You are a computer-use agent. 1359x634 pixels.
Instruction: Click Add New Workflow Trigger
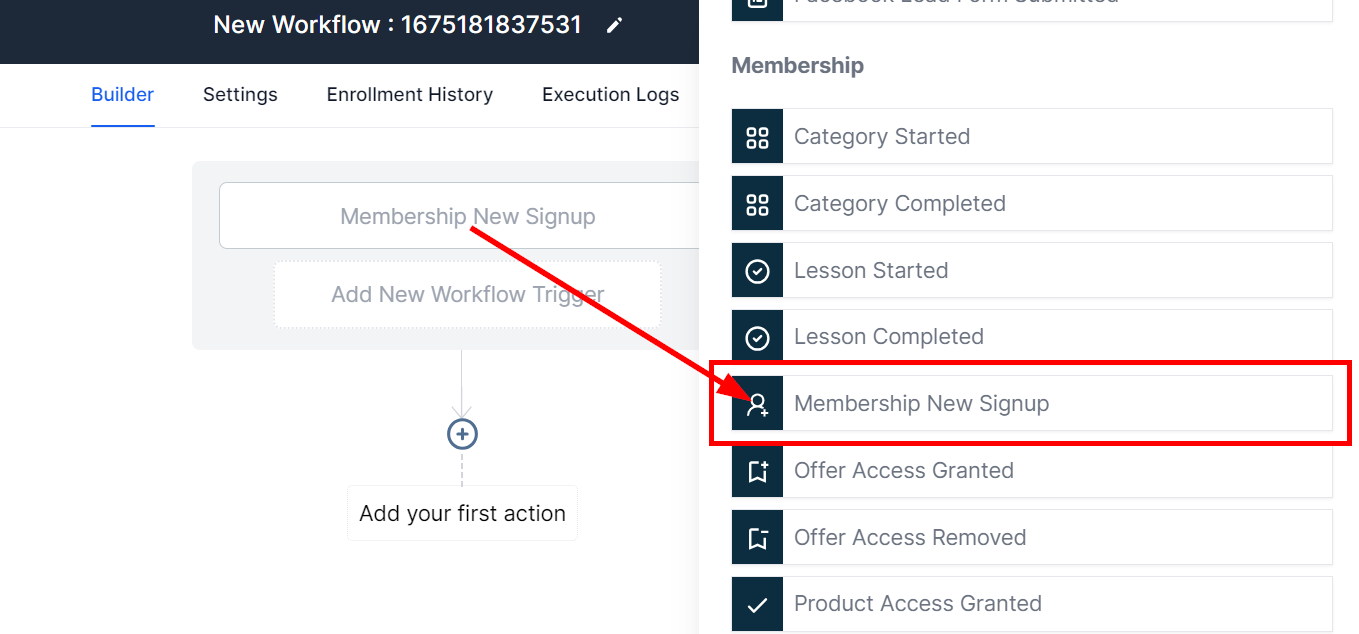467,295
